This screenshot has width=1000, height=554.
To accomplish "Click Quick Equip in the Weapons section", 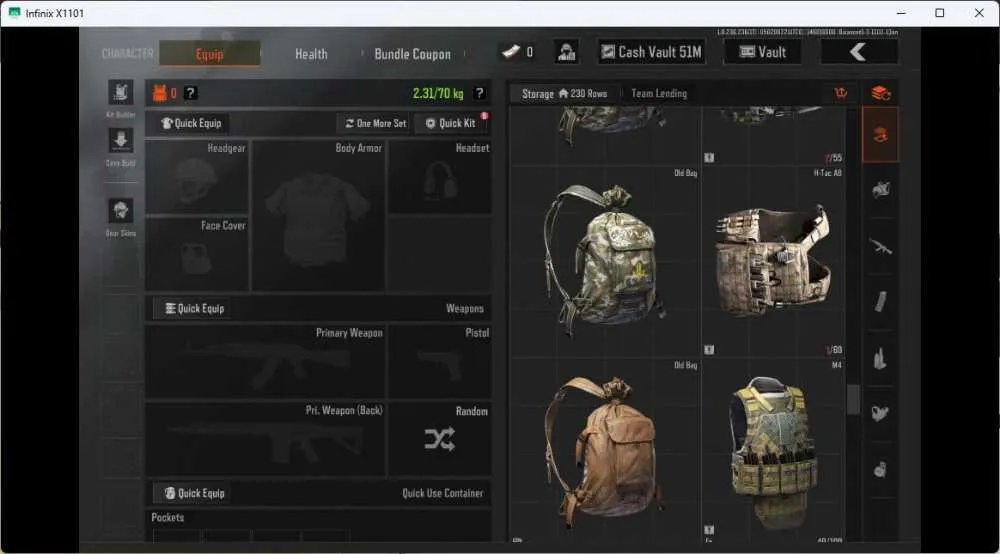I will (195, 309).
